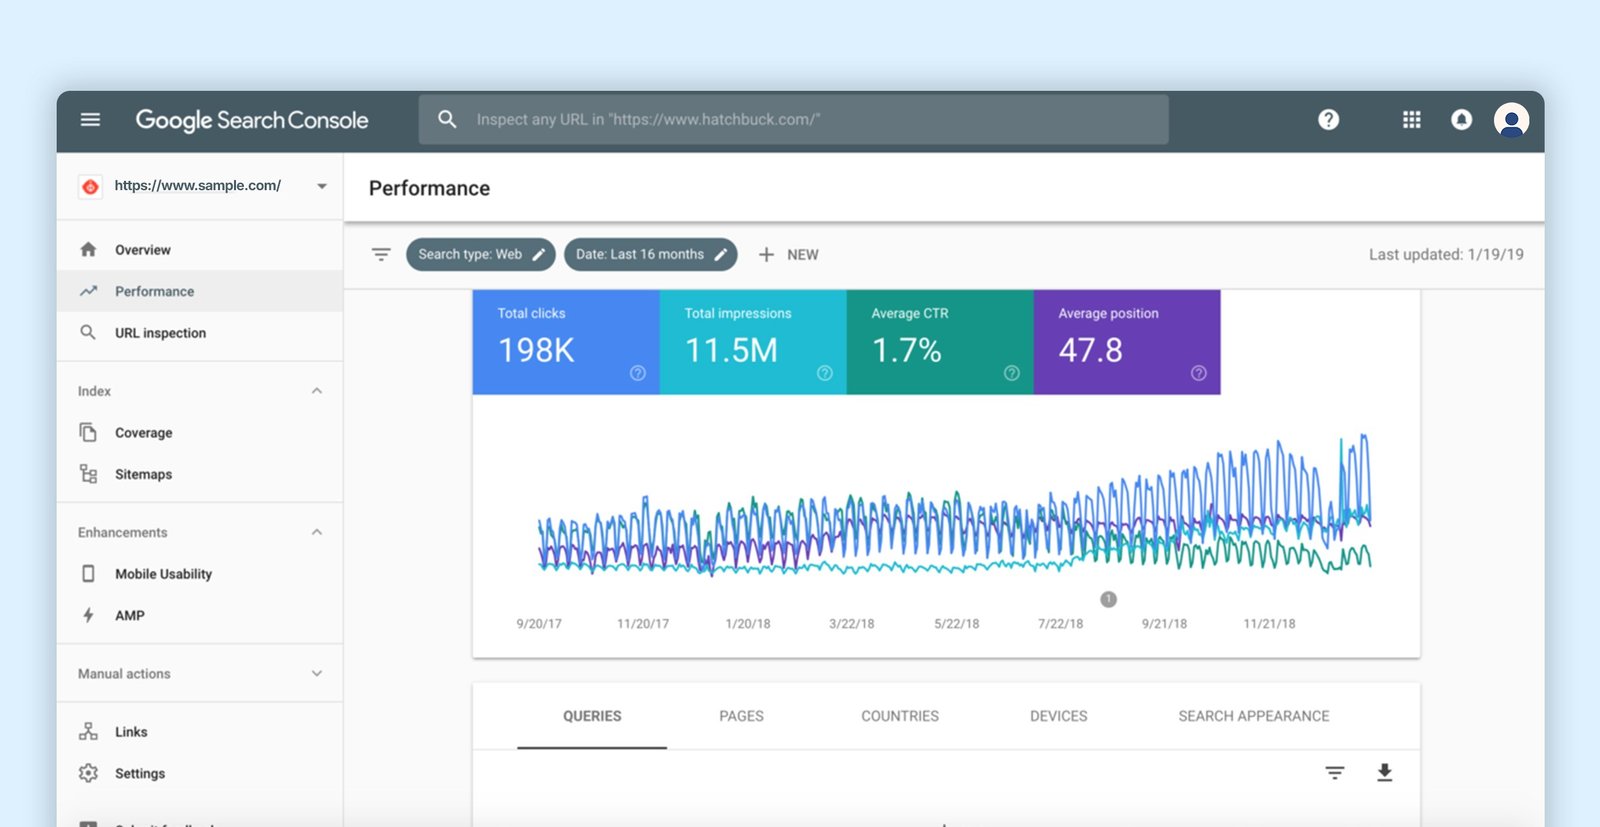
Task: Toggle the Total clicks metric card
Action: [x=566, y=342]
